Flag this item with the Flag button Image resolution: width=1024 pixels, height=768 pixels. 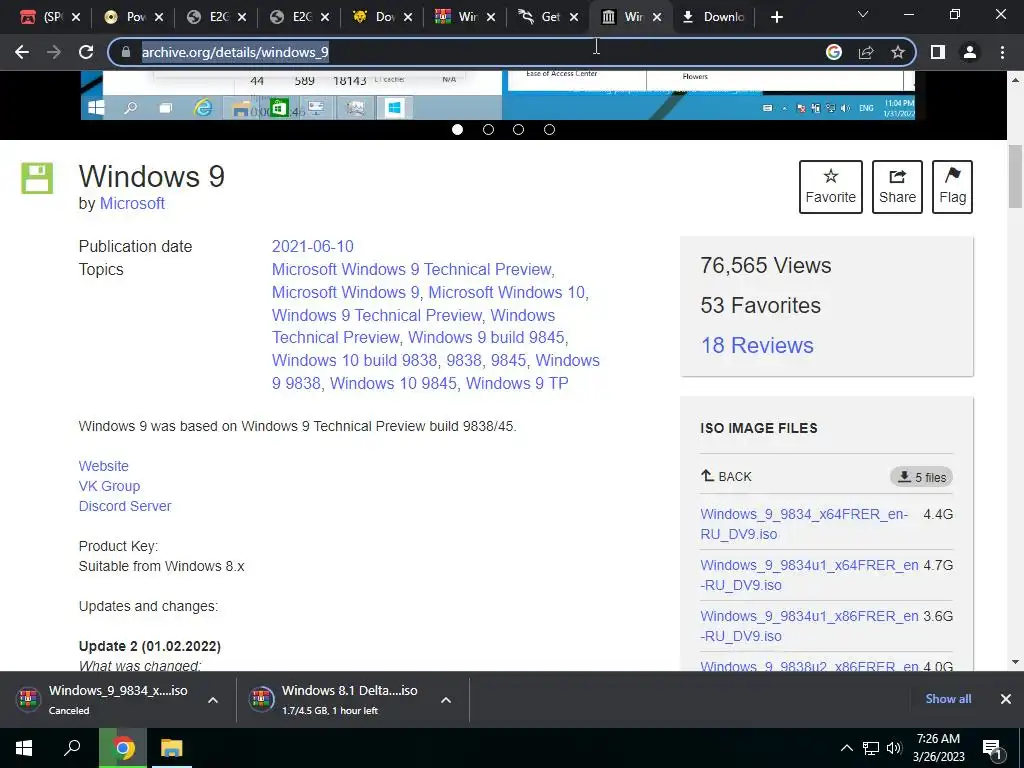pyautogui.click(x=952, y=187)
